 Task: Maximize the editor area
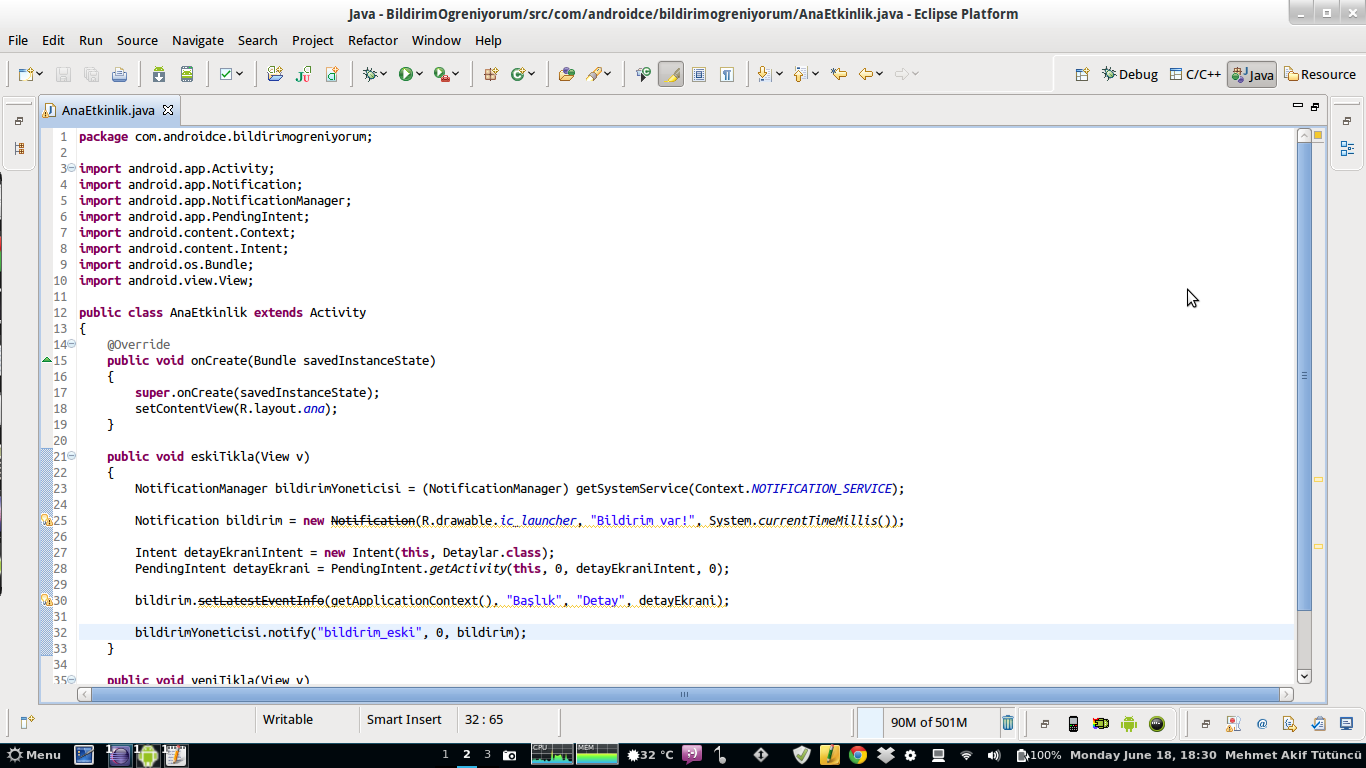click(1315, 105)
